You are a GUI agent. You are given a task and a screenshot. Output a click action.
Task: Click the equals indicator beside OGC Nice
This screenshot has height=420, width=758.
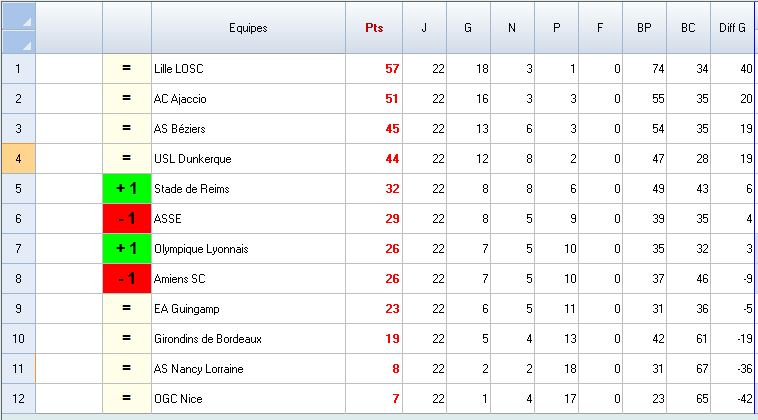(127, 399)
